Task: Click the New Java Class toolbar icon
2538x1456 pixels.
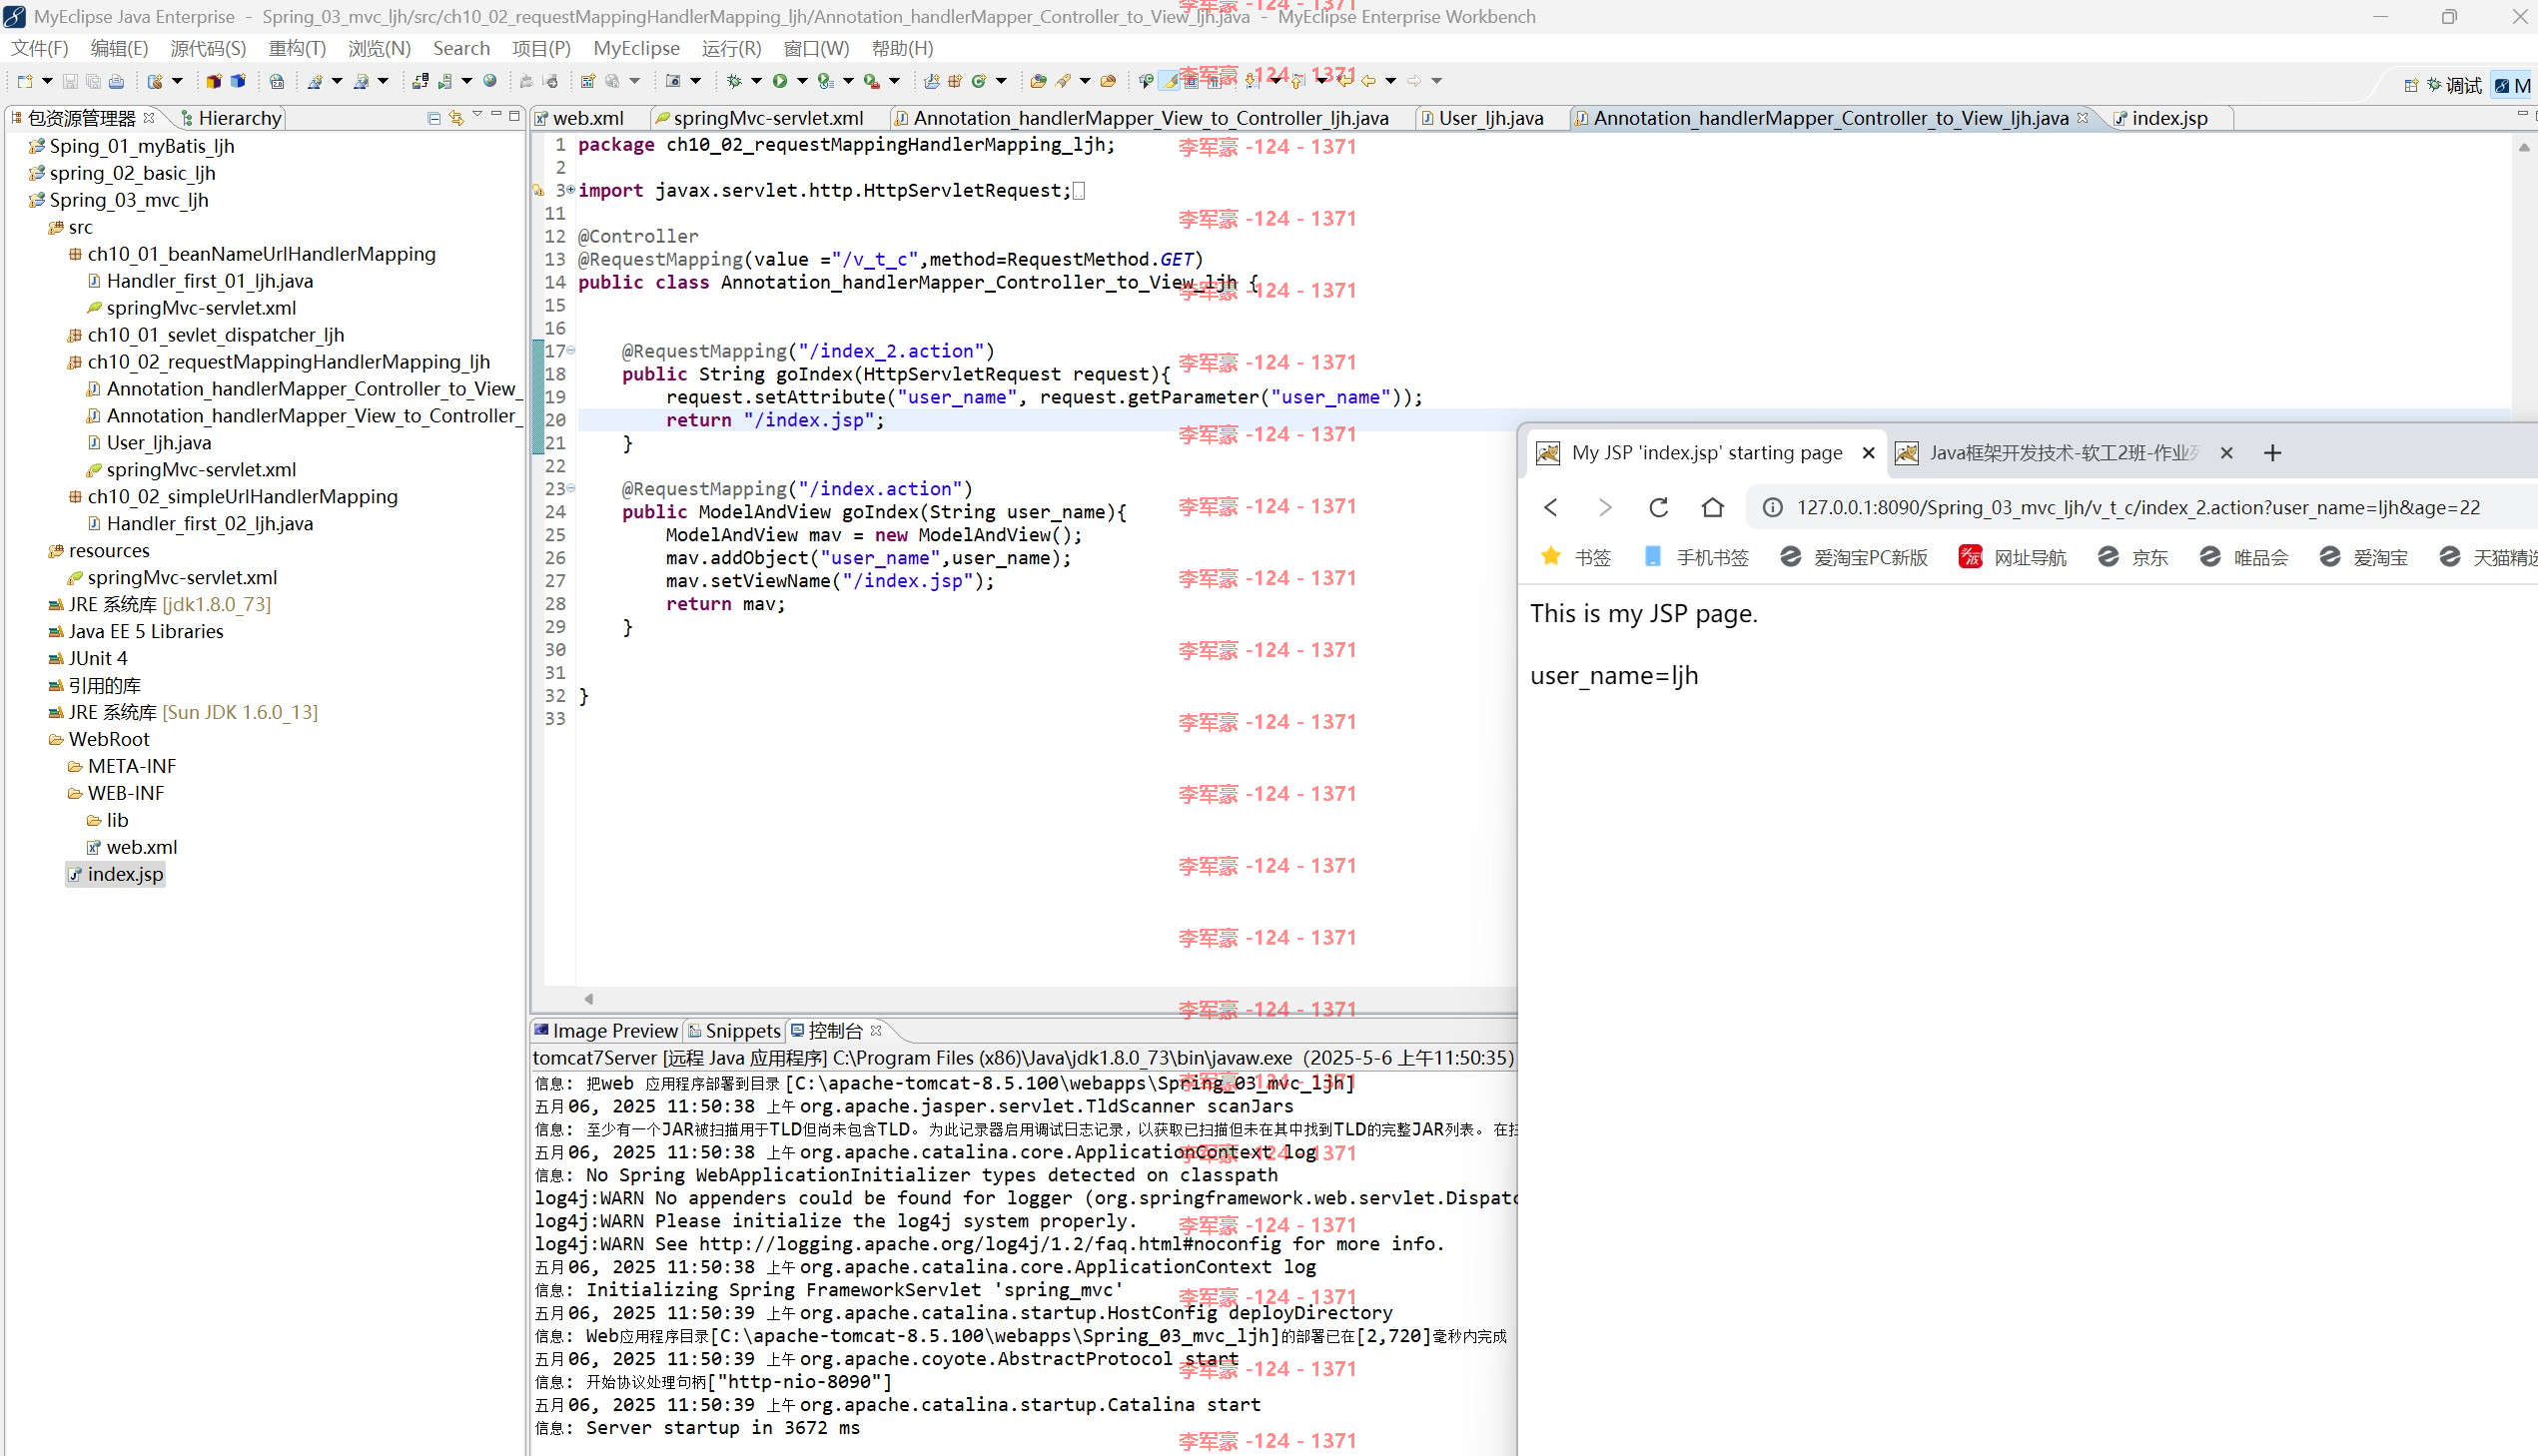Action: [979, 81]
